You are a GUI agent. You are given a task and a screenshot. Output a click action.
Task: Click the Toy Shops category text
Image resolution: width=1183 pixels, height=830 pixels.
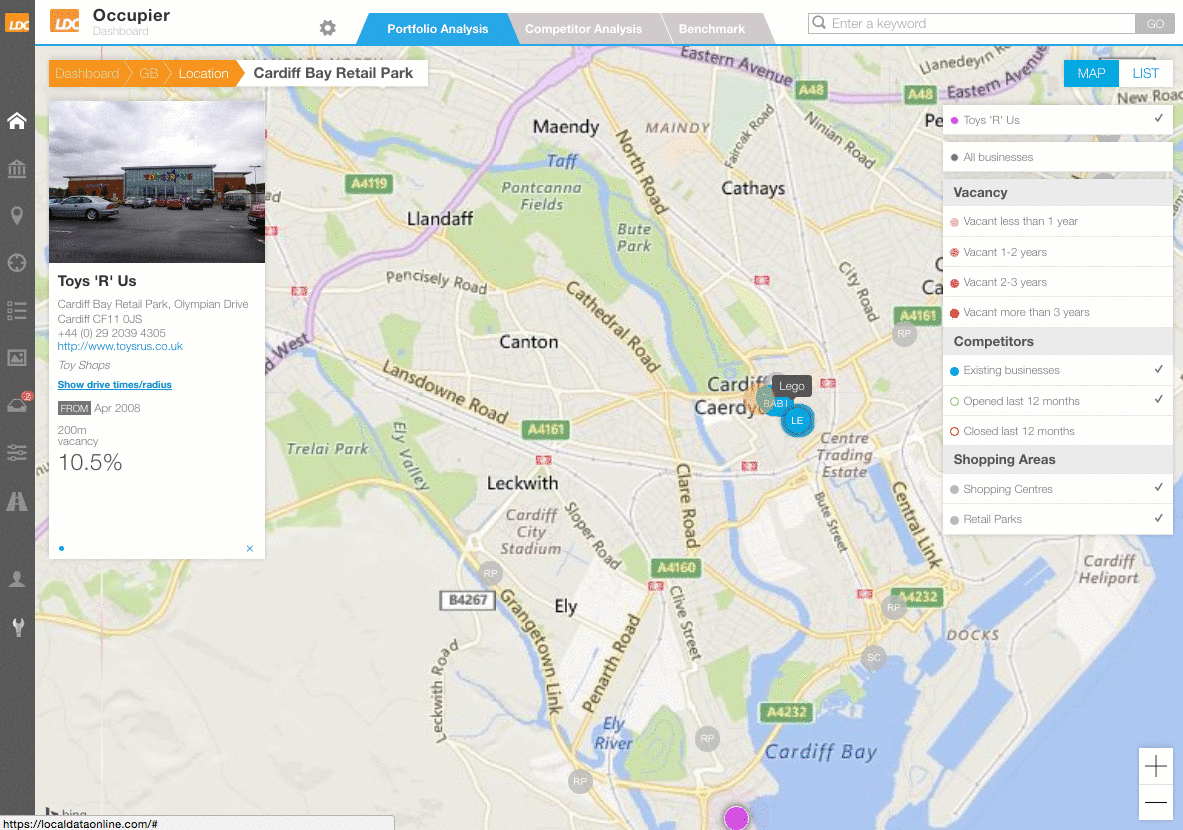[84, 365]
